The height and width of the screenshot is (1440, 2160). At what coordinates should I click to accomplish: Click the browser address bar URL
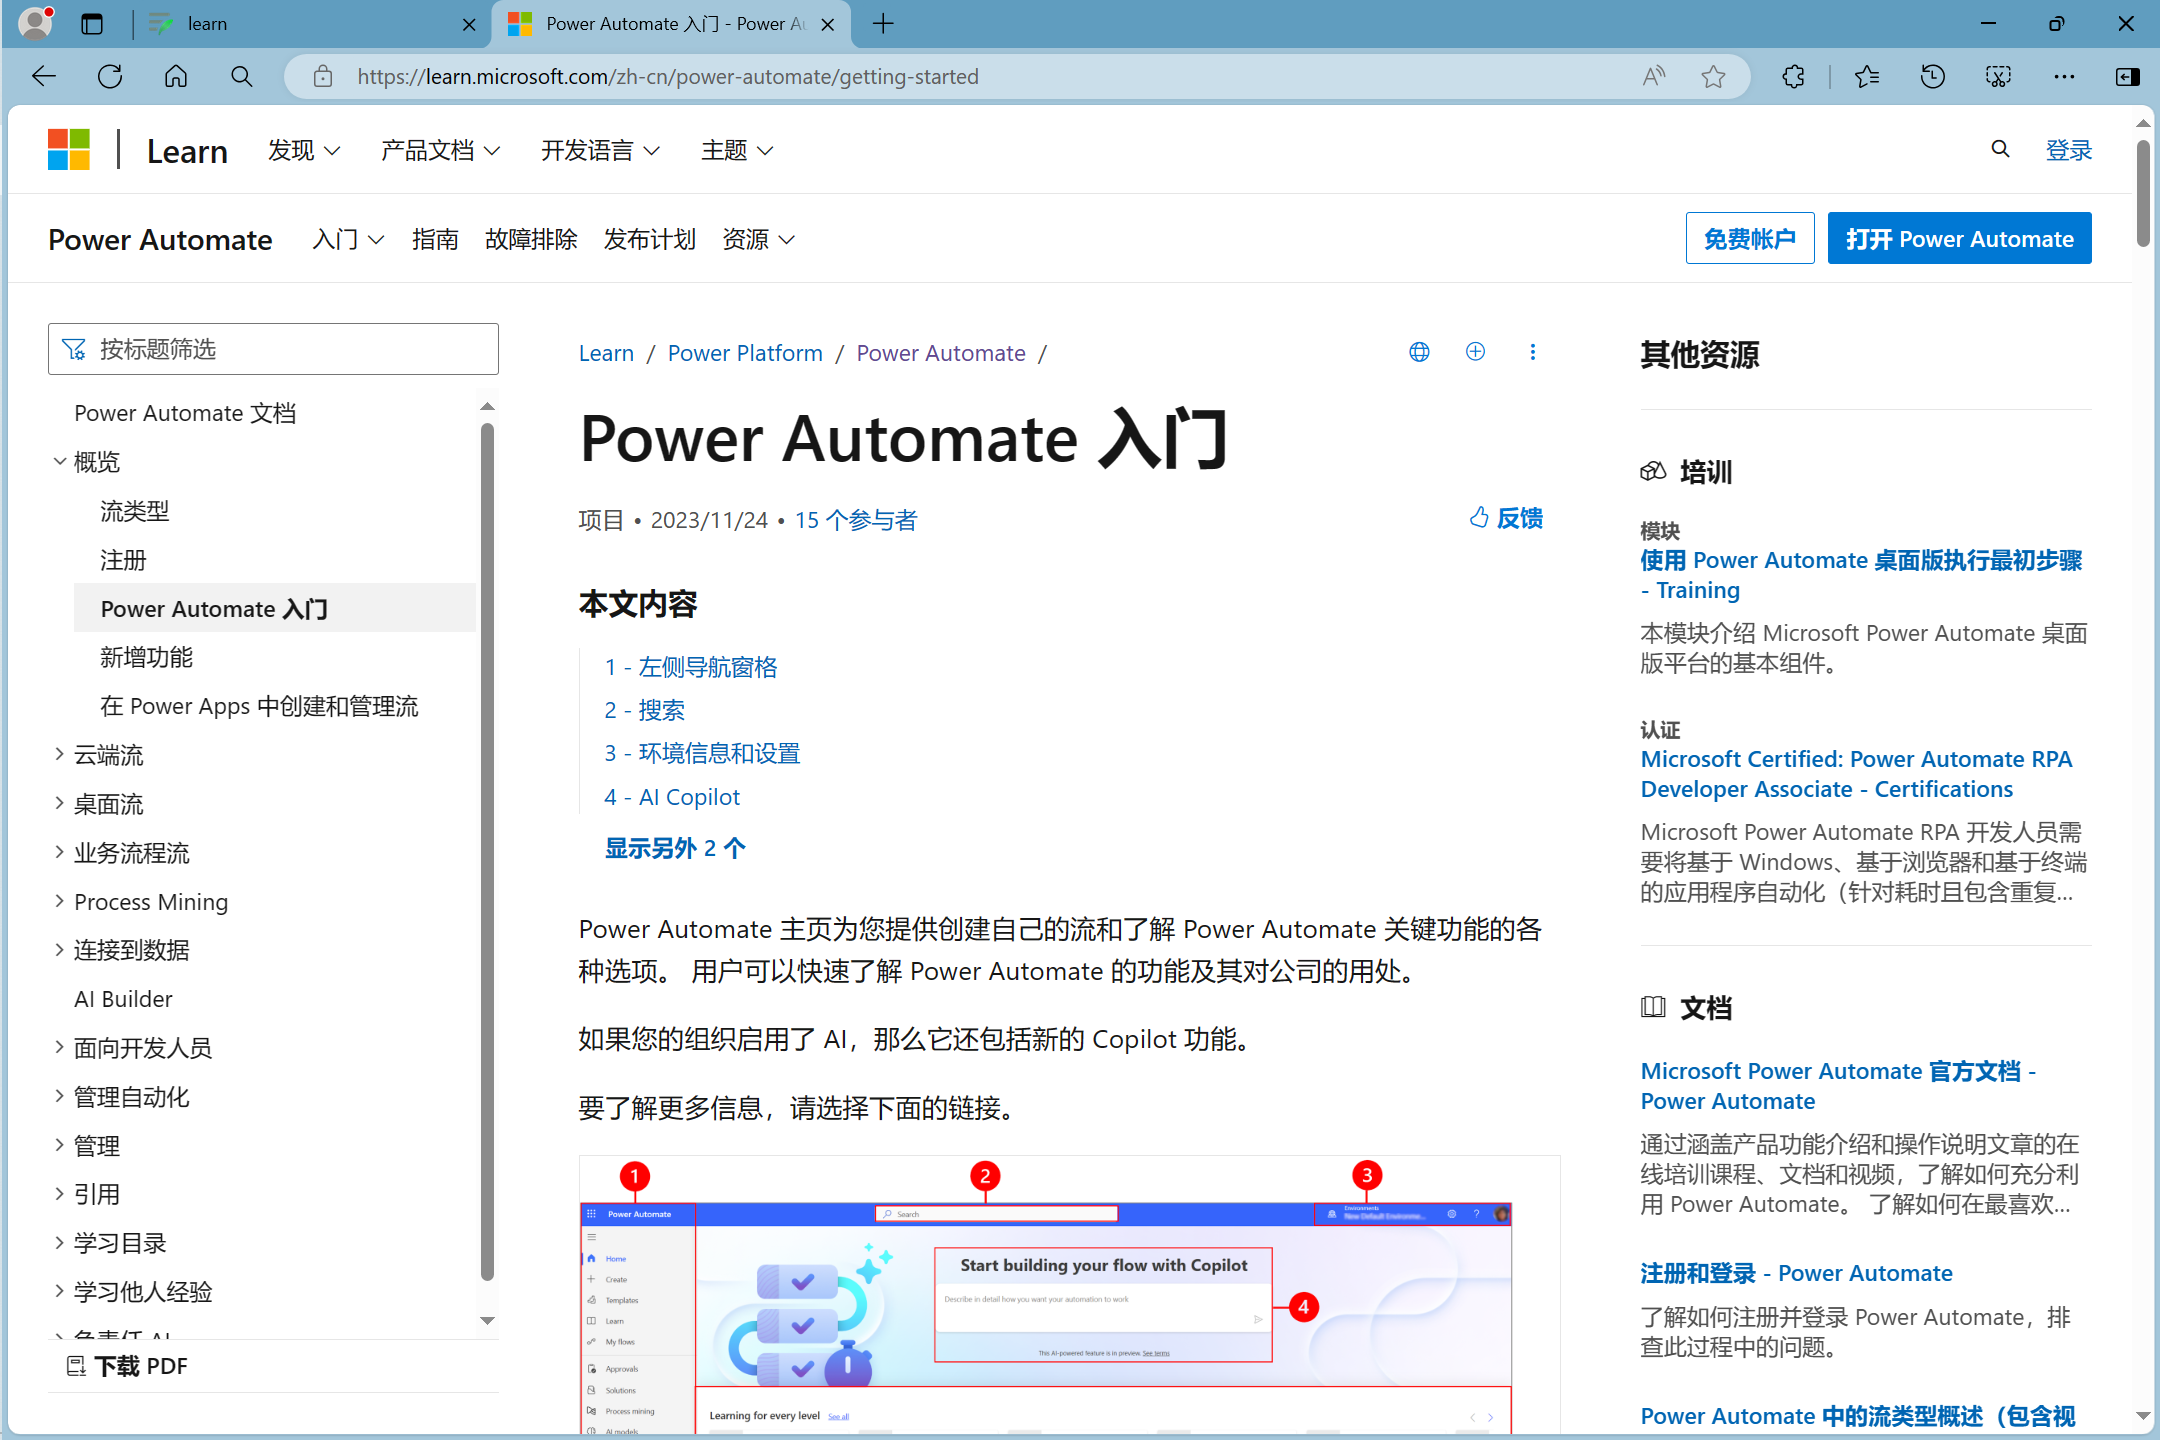coord(668,77)
